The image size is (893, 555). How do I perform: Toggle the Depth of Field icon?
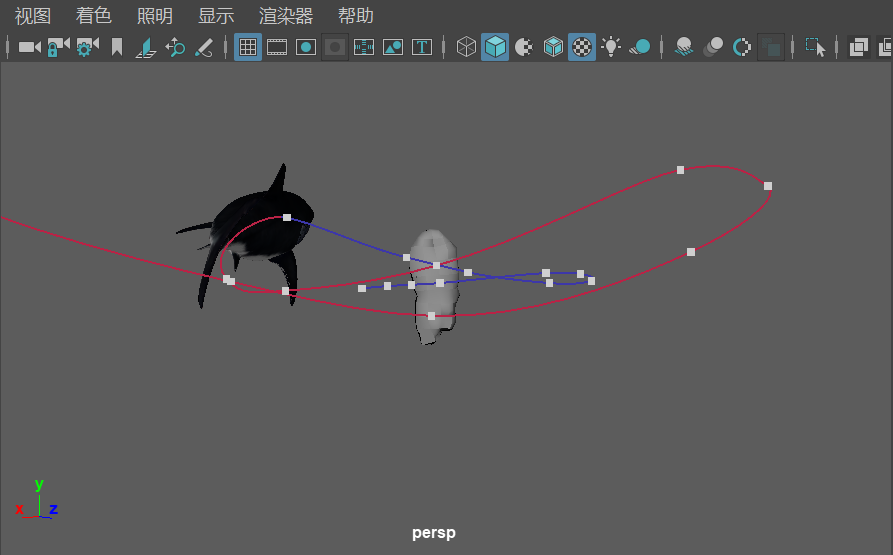pos(771,47)
